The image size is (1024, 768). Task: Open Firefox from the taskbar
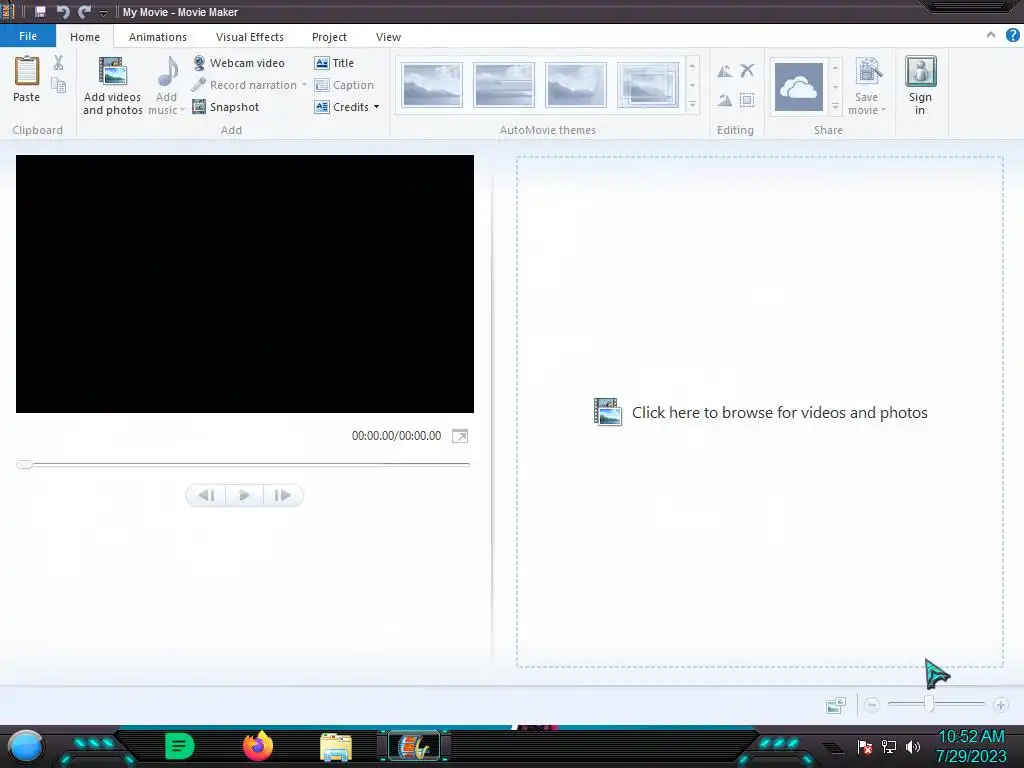[257, 746]
